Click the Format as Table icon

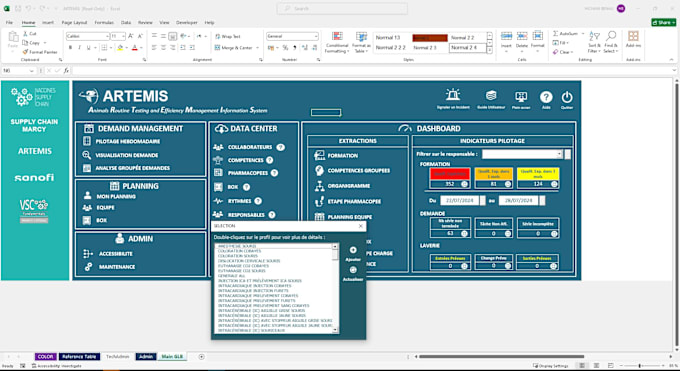pos(361,36)
